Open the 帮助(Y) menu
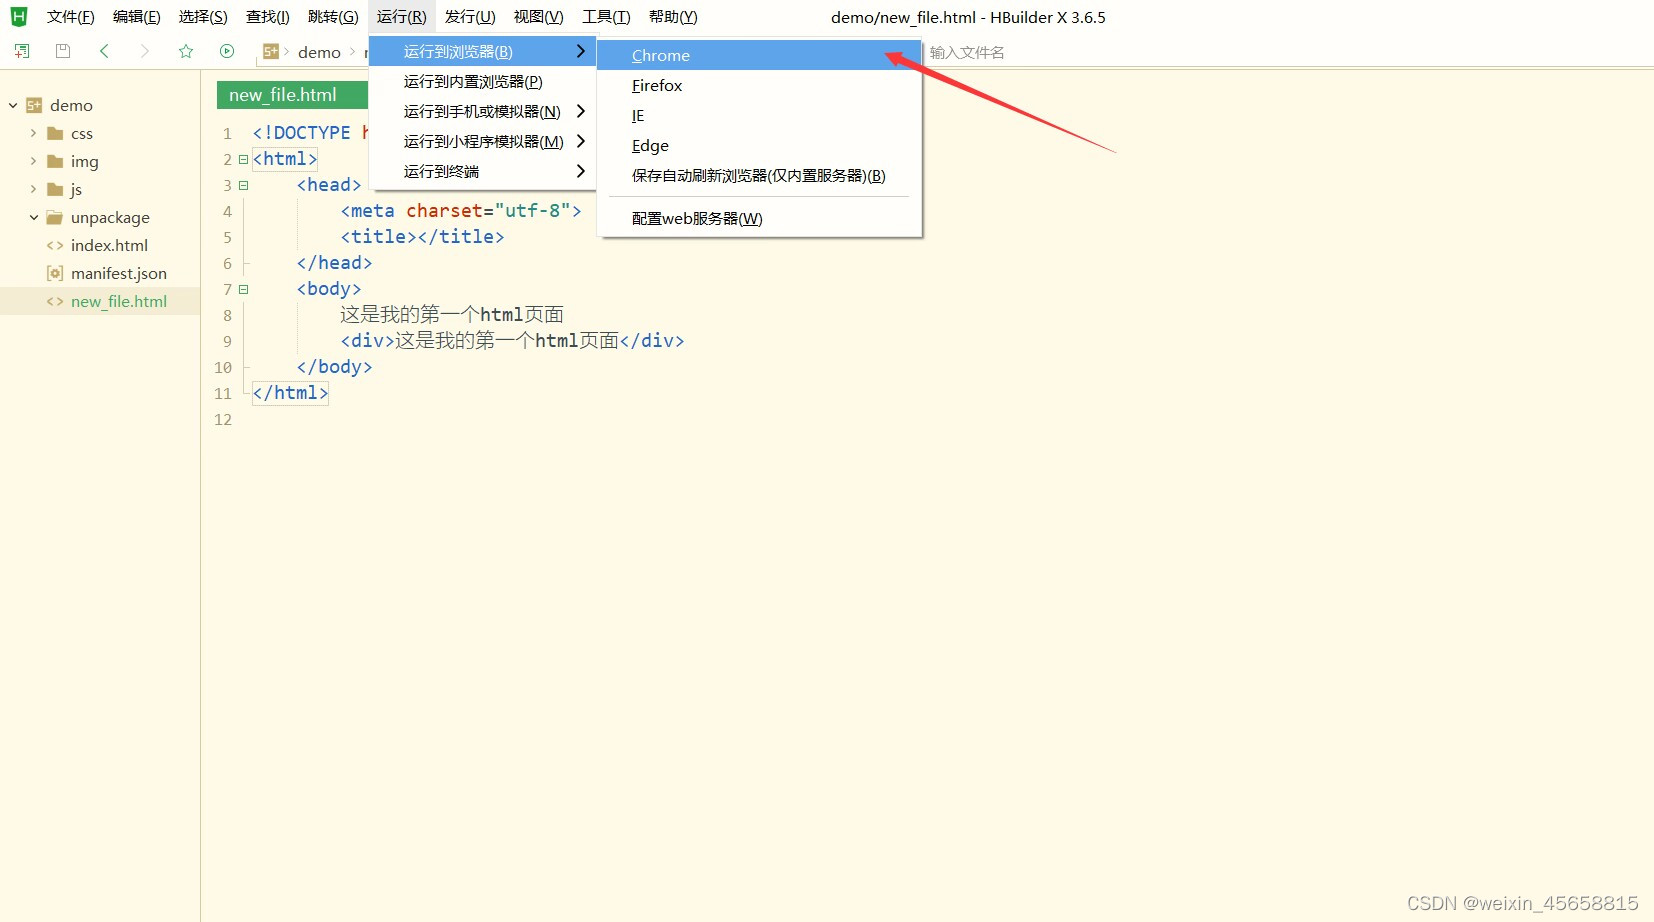 [673, 17]
